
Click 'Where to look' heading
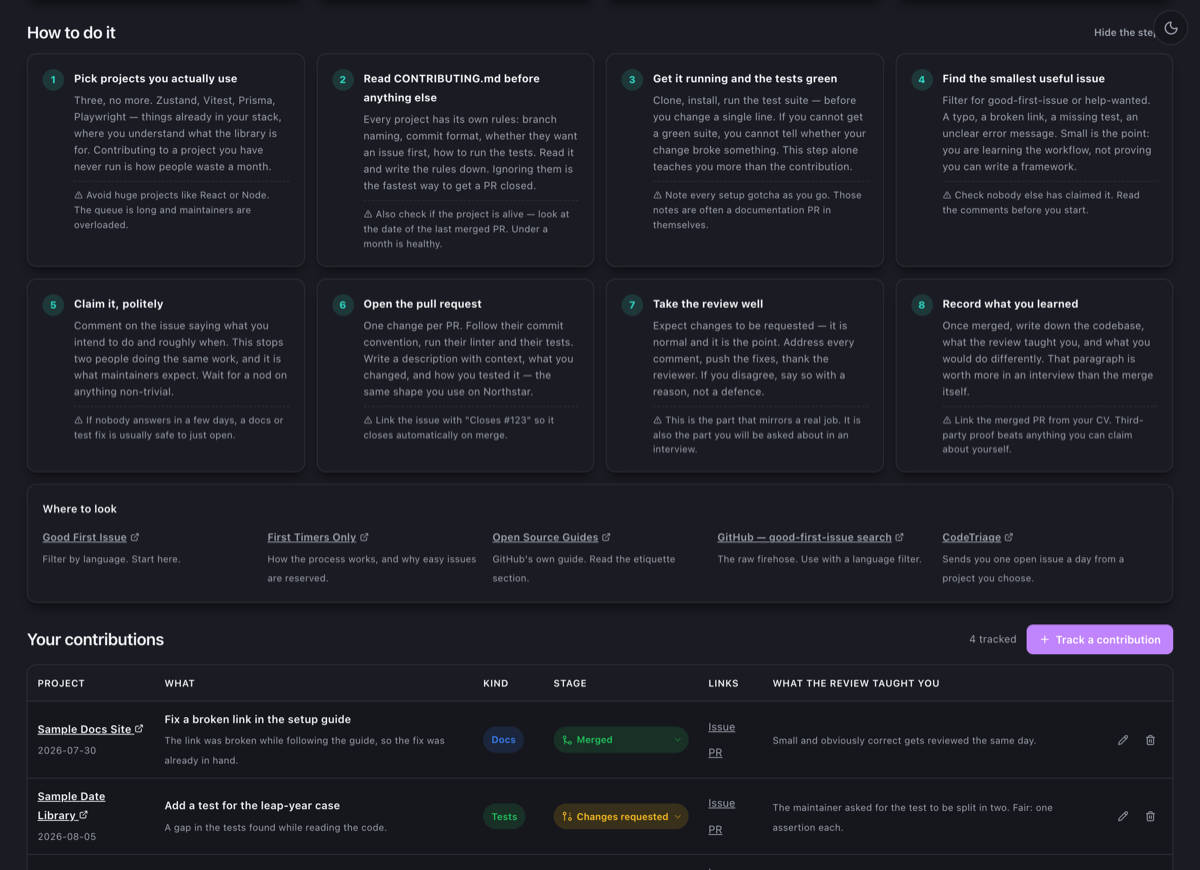click(80, 509)
